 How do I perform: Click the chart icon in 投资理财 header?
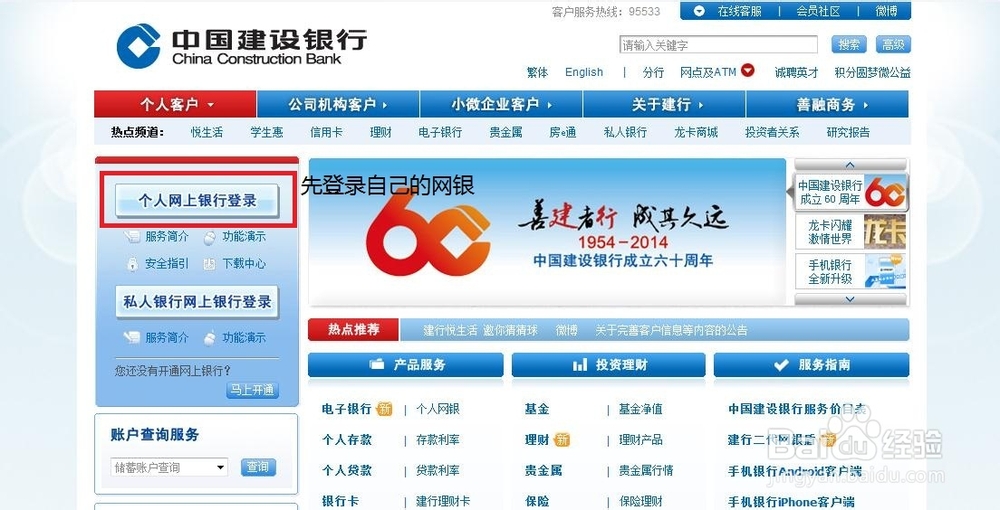[x=580, y=364]
